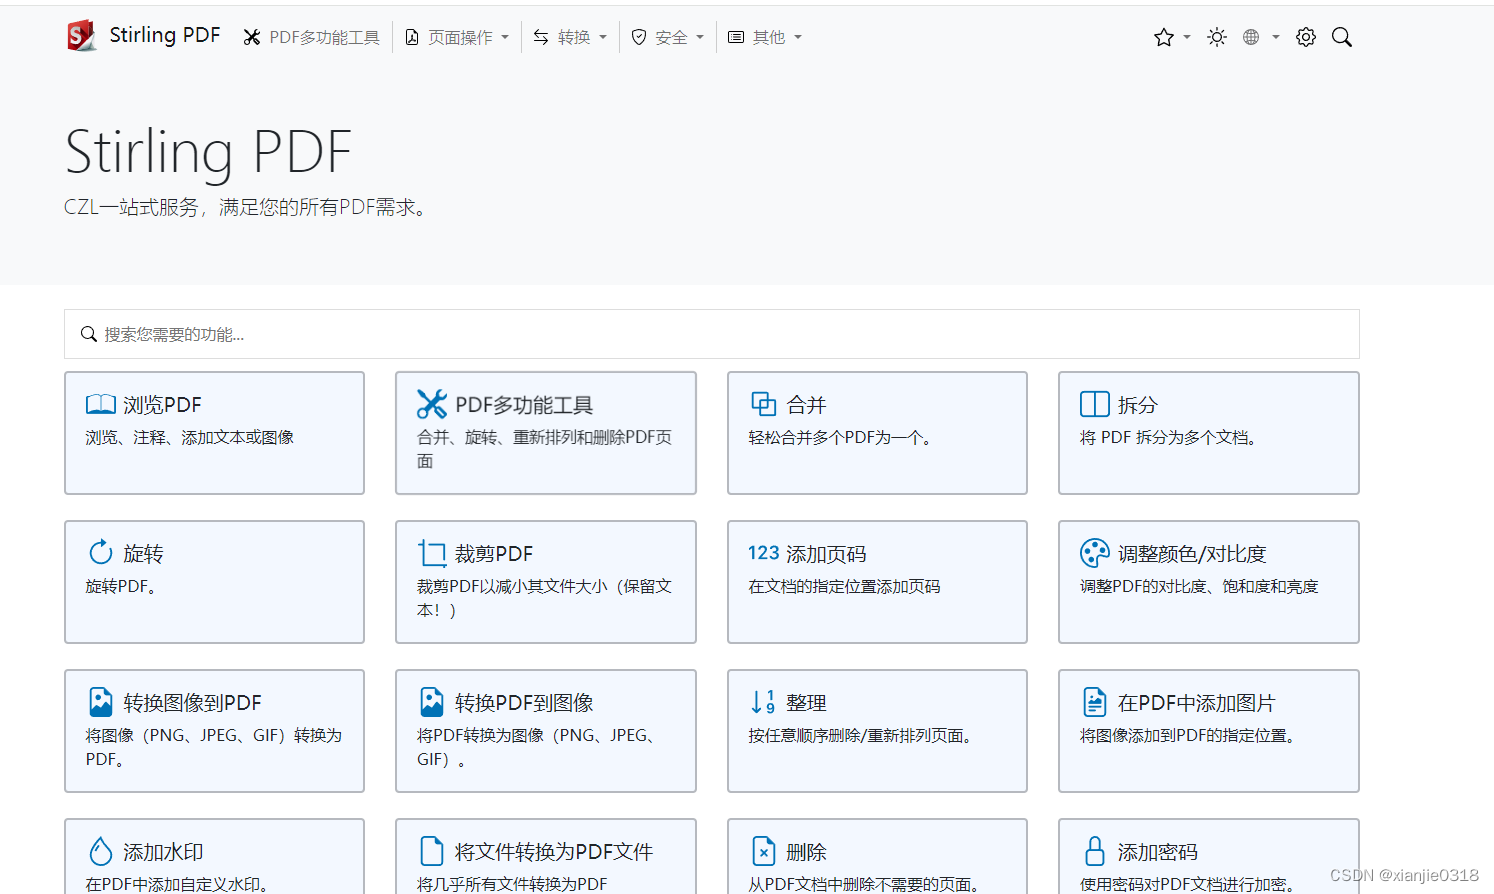Viewport: 1494px width, 894px height.
Task: Open the language dropdown arrow
Action: (1276, 37)
